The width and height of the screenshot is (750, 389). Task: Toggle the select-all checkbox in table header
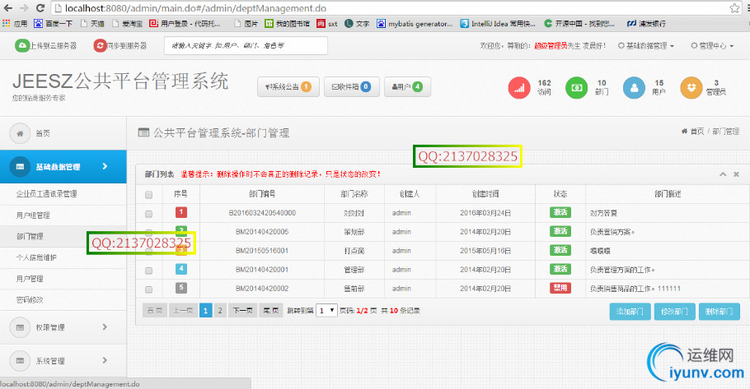(149, 195)
